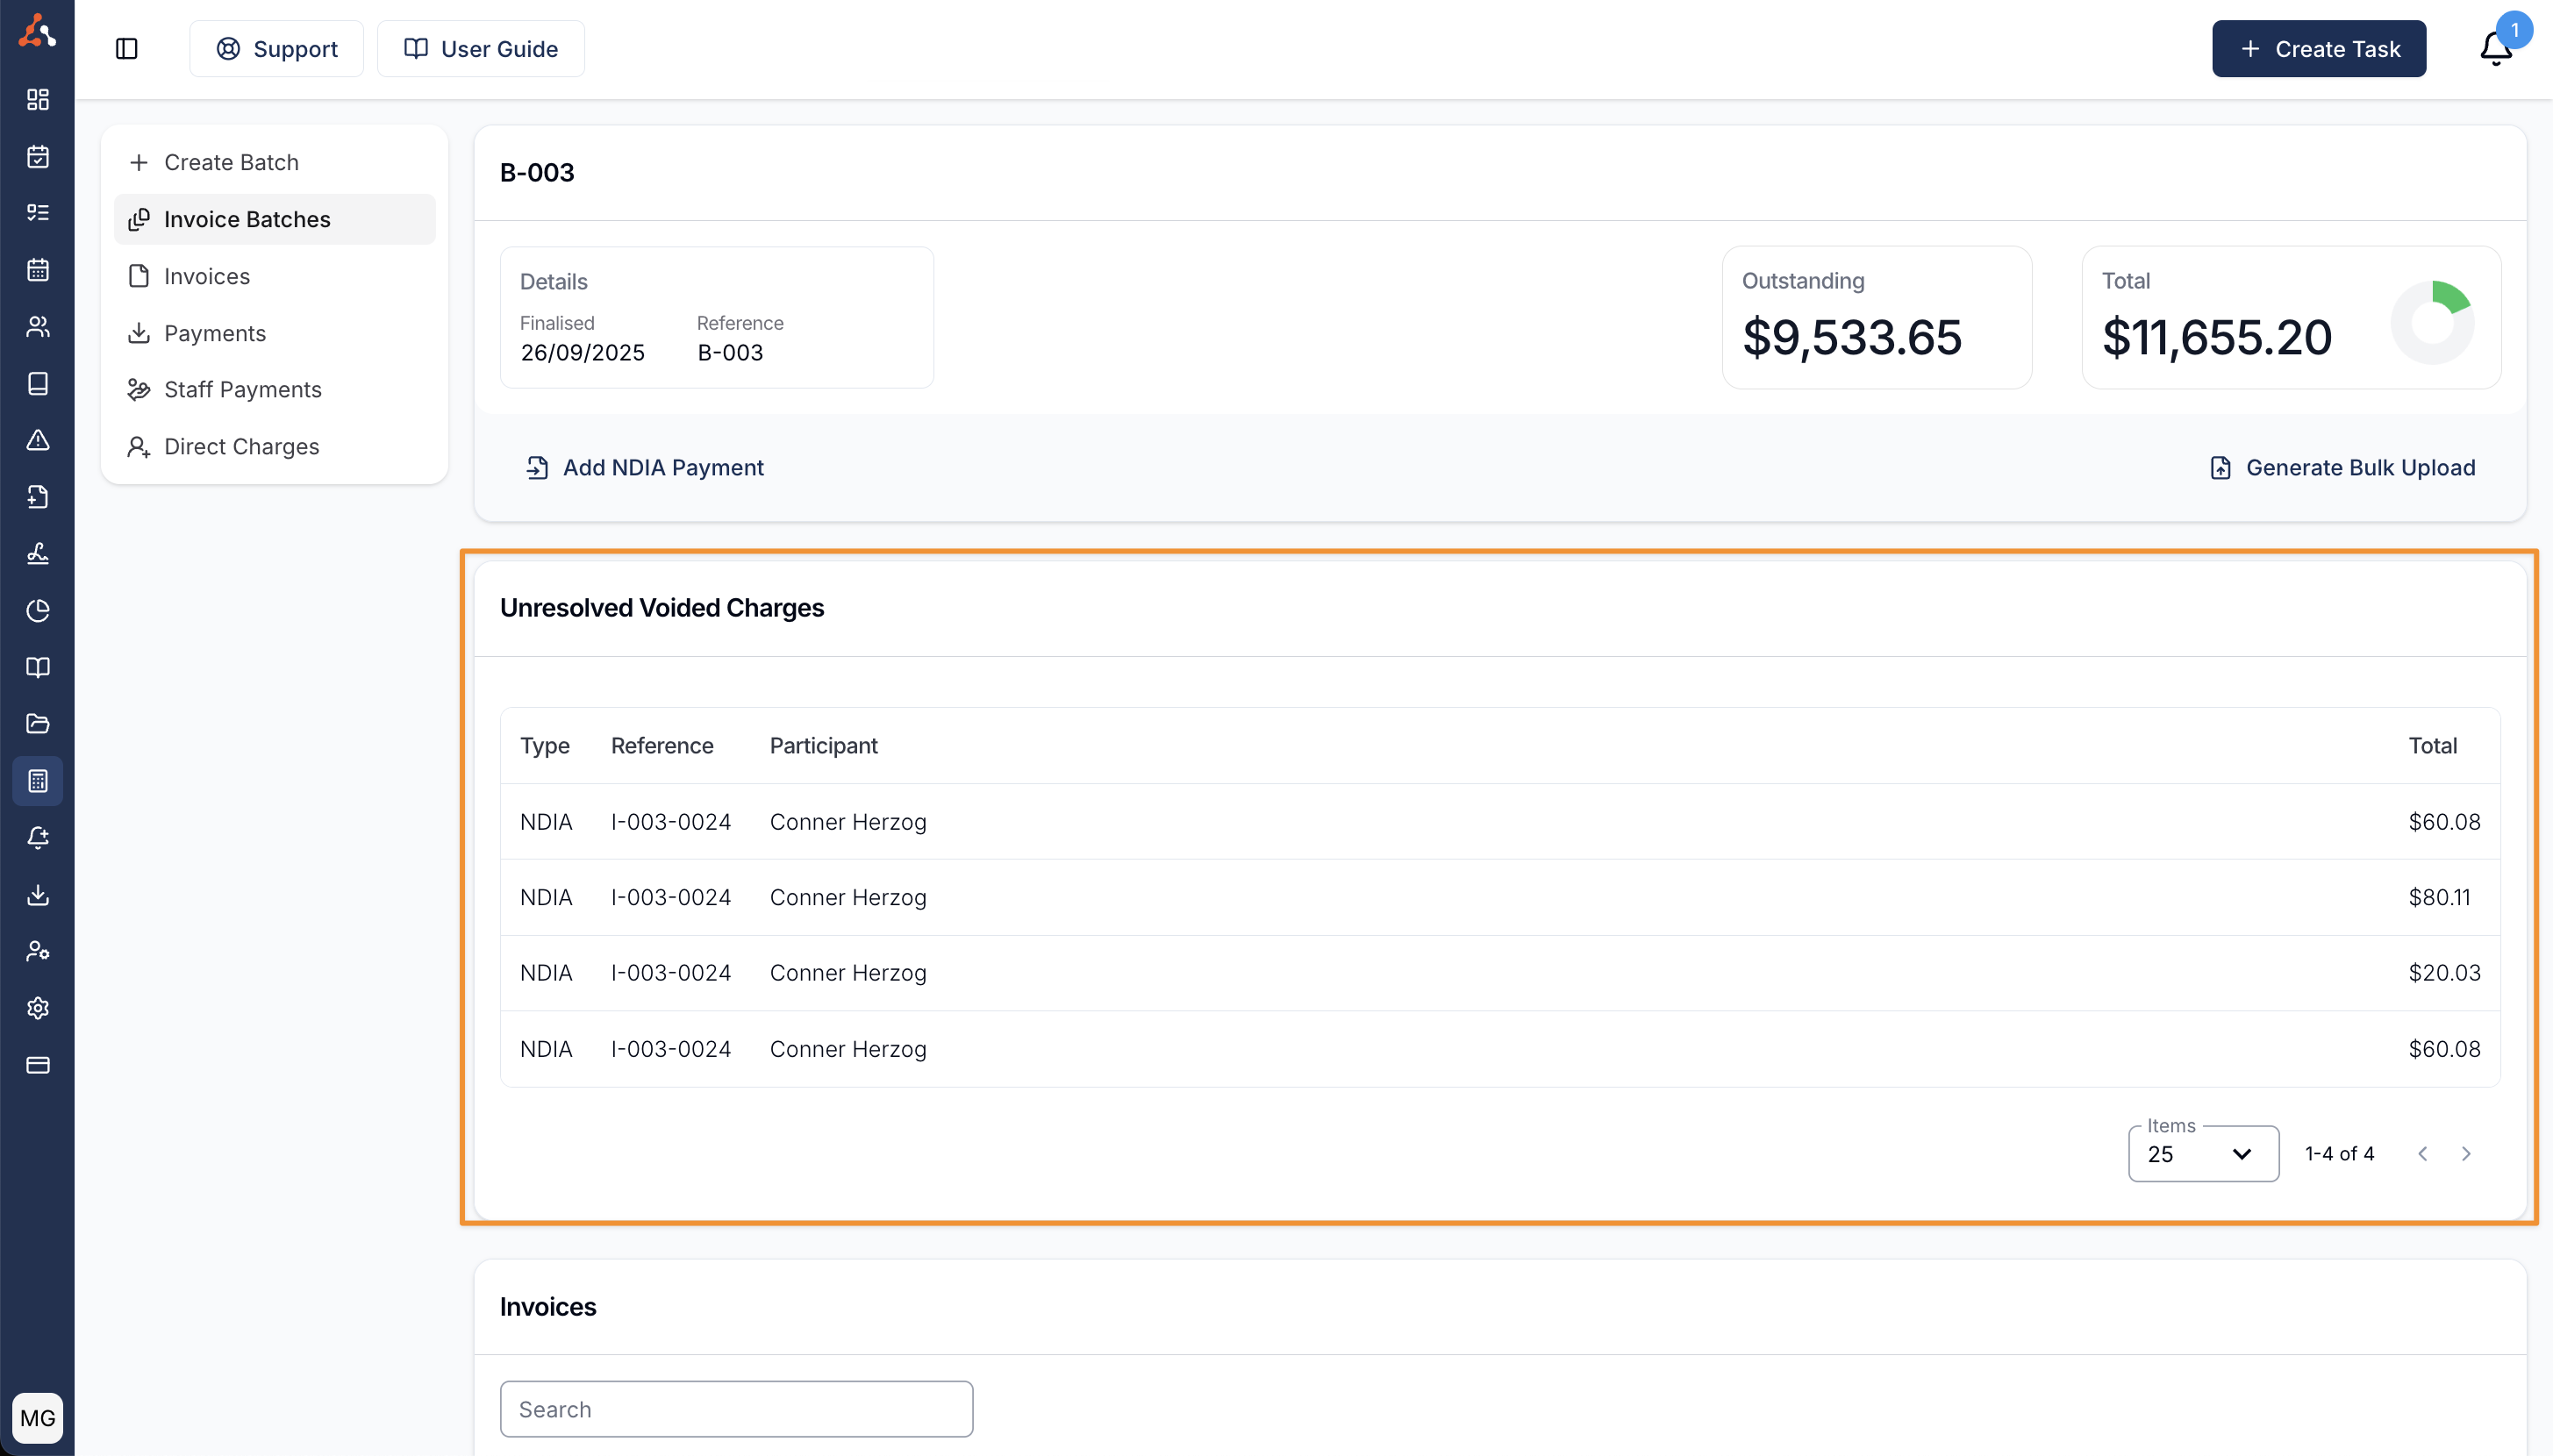The height and width of the screenshot is (1456, 2553).
Task: Open the dashboard grid icon in sidebar
Action: (x=38, y=99)
